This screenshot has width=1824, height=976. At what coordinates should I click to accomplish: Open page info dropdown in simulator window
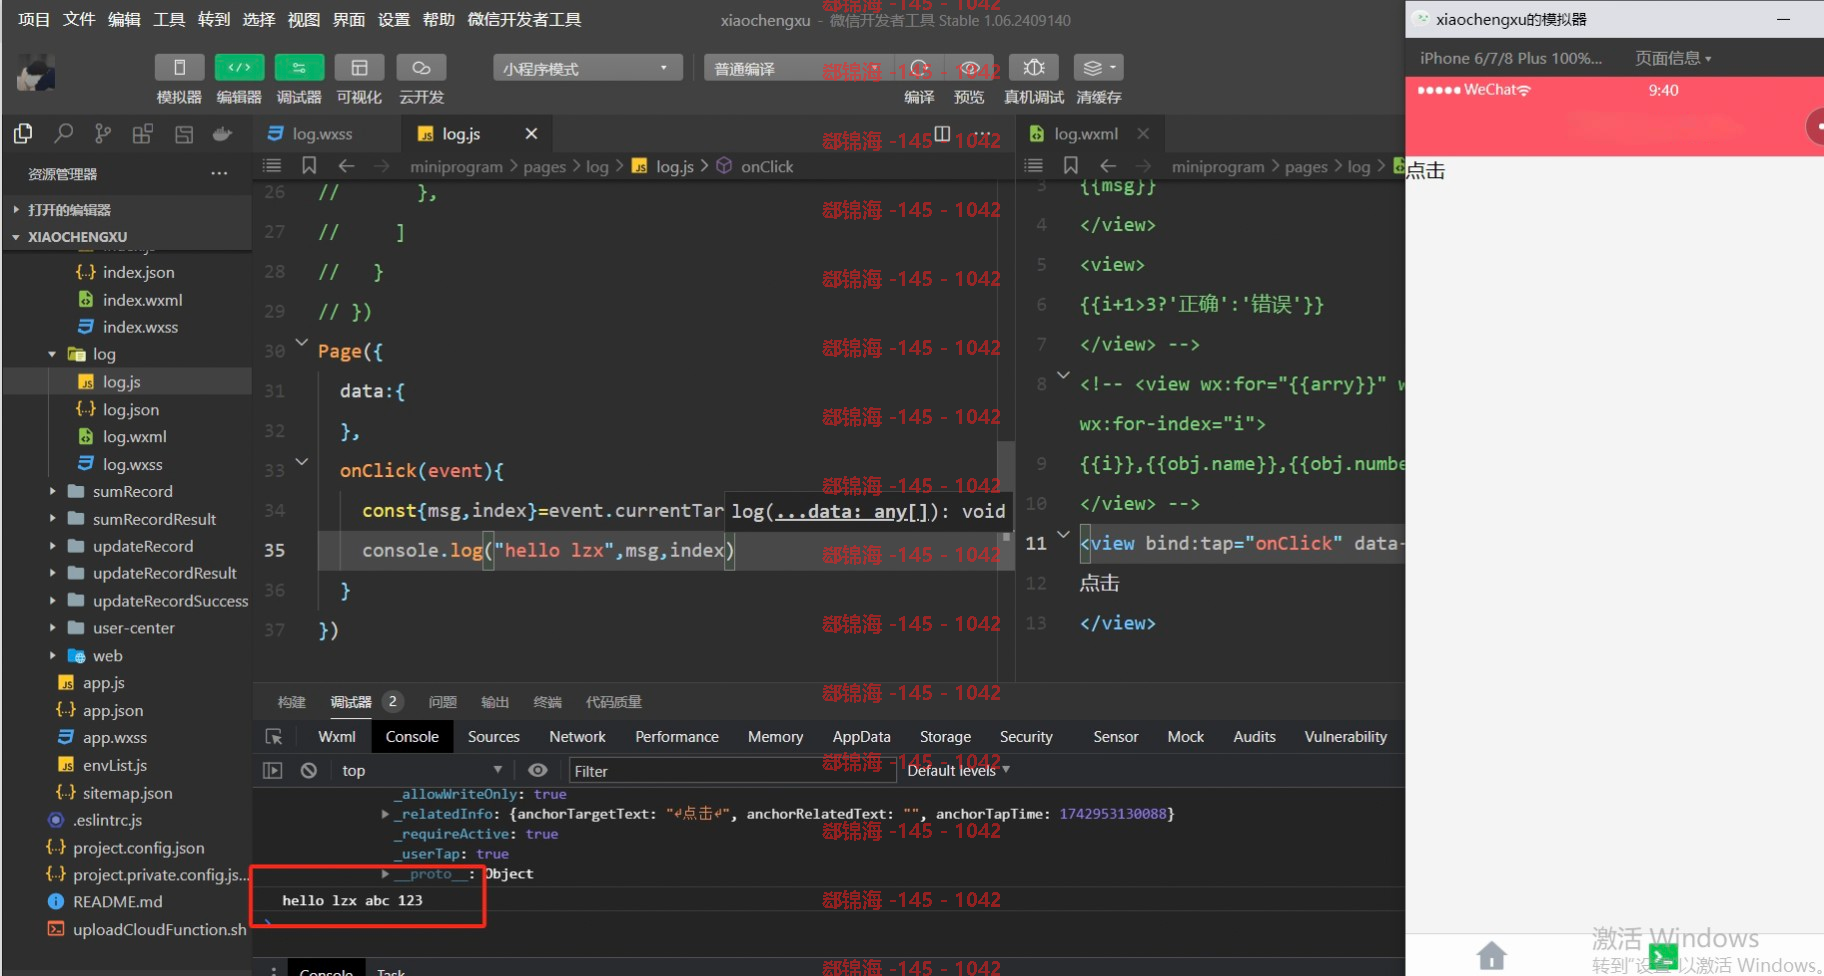click(x=1673, y=58)
